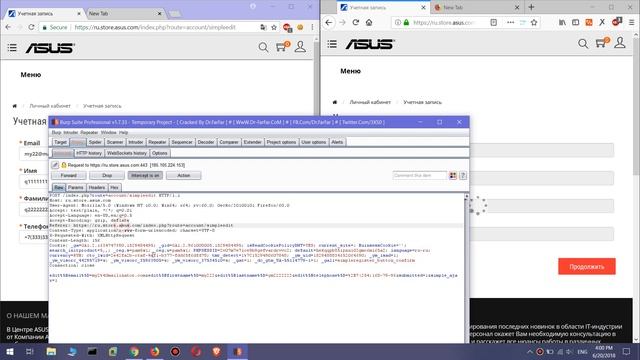Screen dimensions: 640x360
Task: Open shopping cart on Firefox ASUS page
Action: tap(601, 42)
